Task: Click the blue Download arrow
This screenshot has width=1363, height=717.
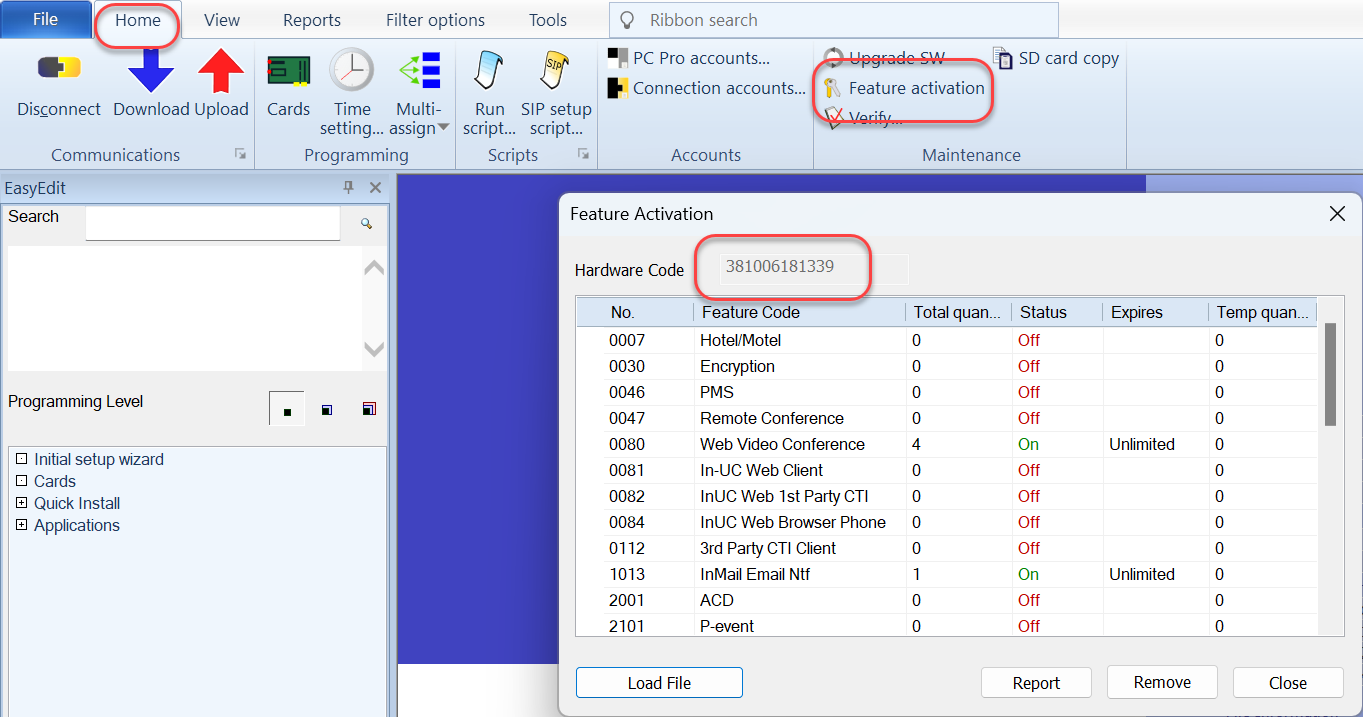Action: [151, 71]
